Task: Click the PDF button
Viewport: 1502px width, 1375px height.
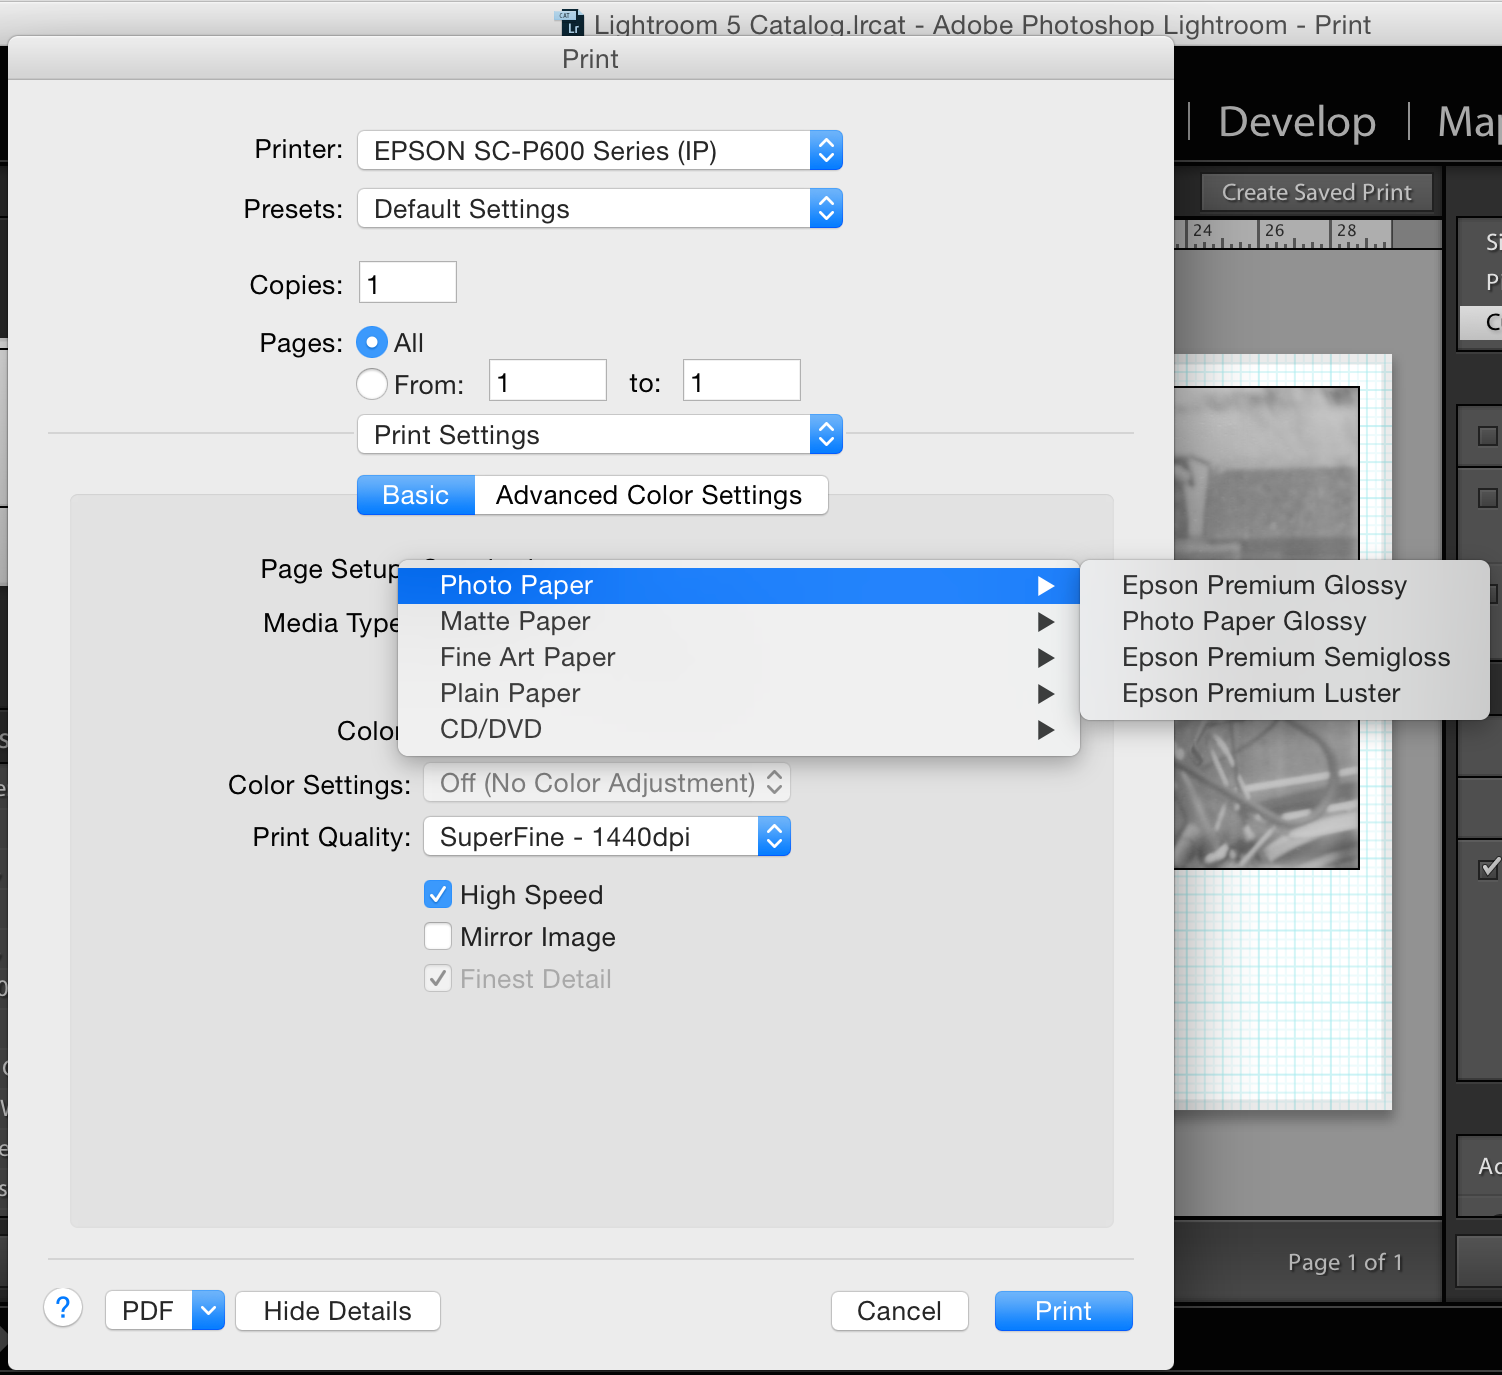Action: tap(148, 1311)
